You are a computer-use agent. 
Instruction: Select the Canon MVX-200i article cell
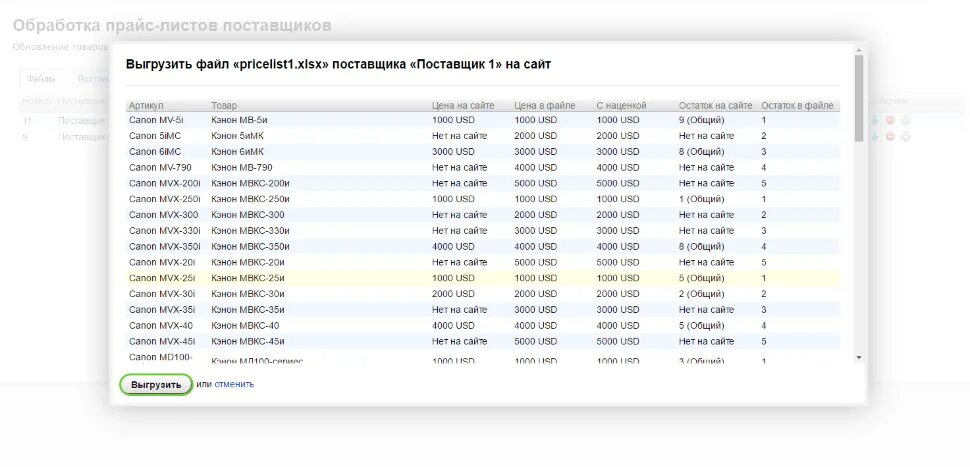[x=165, y=183]
